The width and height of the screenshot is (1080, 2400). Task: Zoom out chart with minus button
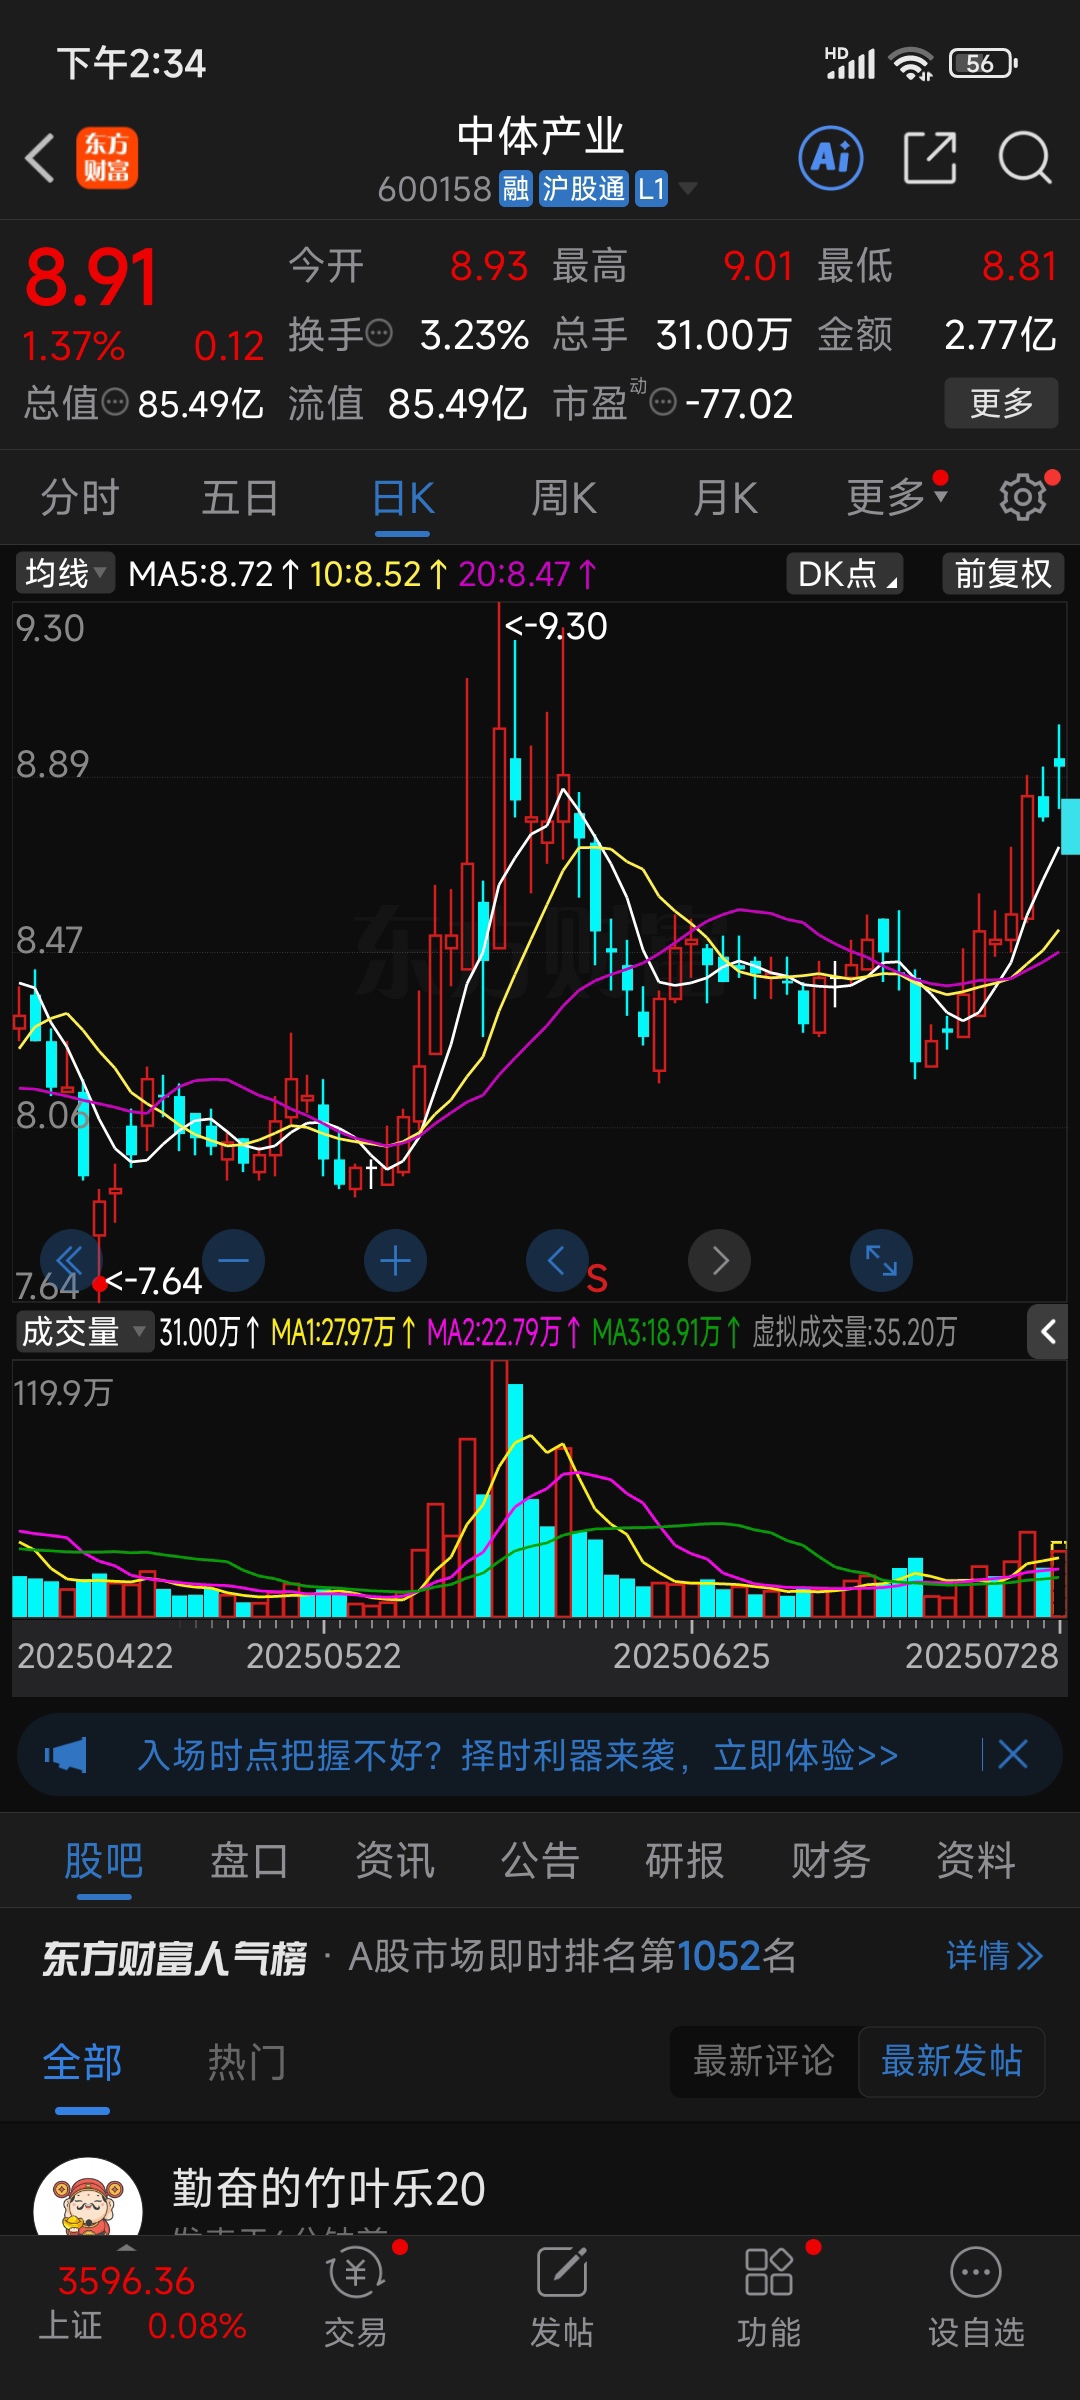[233, 1260]
